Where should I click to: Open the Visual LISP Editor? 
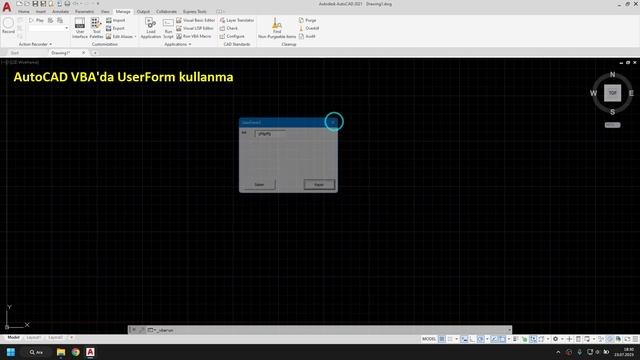coord(195,28)
